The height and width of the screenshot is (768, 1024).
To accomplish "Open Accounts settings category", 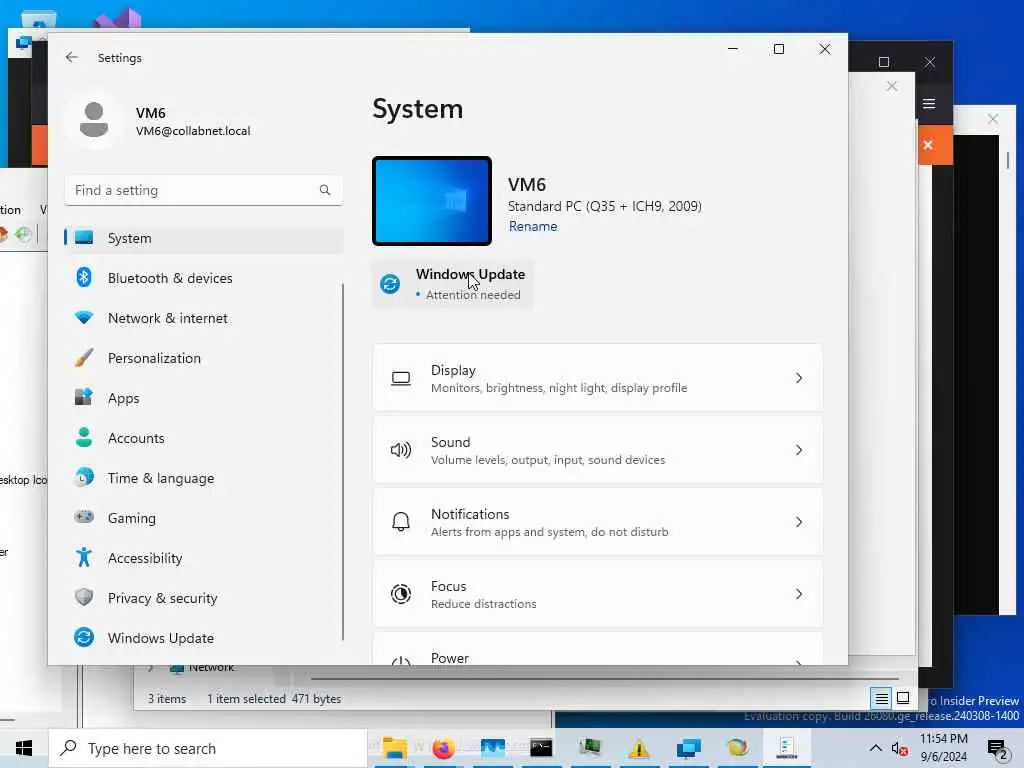I will coord(204,438).
